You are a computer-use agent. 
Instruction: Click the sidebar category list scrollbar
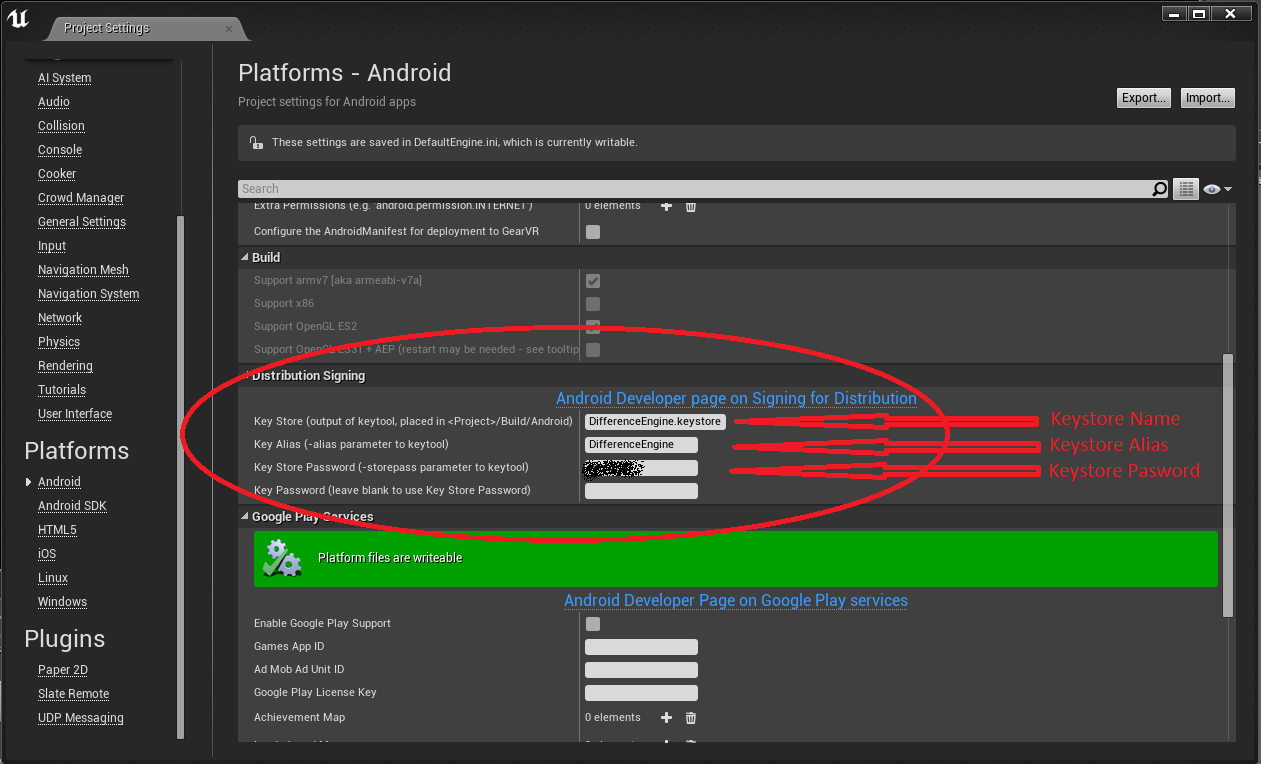point(180,476)
